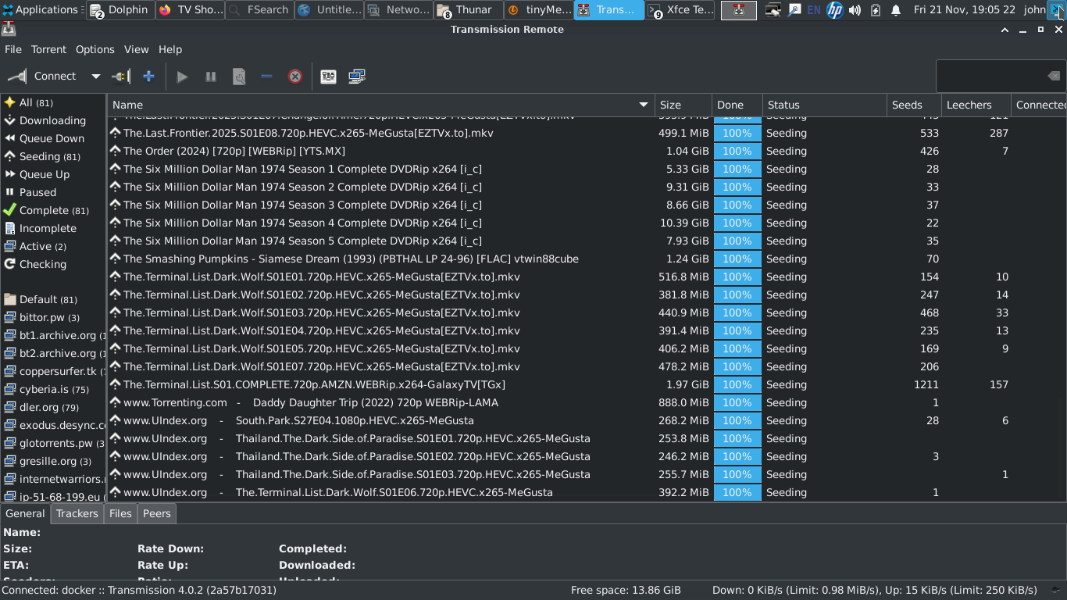This screenshot has height=600, width=1067.
Task: Click the disconnect plug icon
Action: 120,76
